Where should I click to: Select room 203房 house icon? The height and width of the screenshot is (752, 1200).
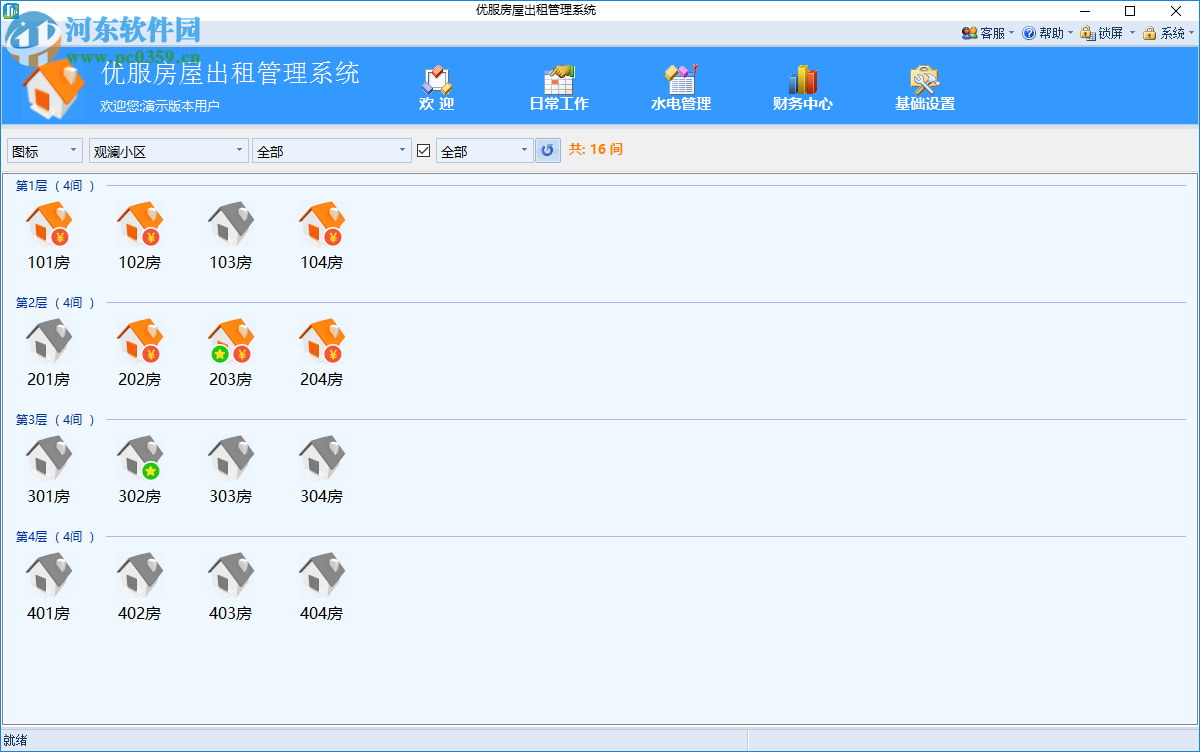(230, 342)
